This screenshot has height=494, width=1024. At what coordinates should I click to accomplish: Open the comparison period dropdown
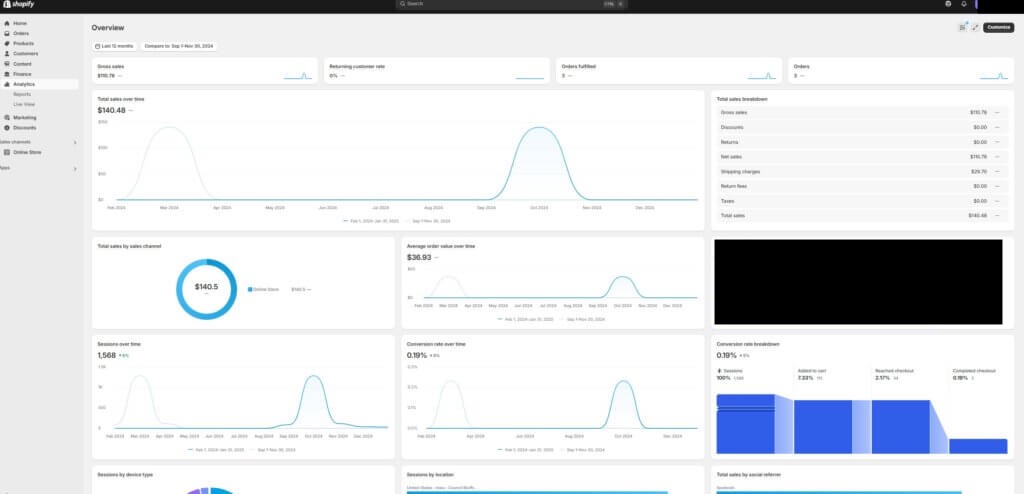(x=179, y=46)
